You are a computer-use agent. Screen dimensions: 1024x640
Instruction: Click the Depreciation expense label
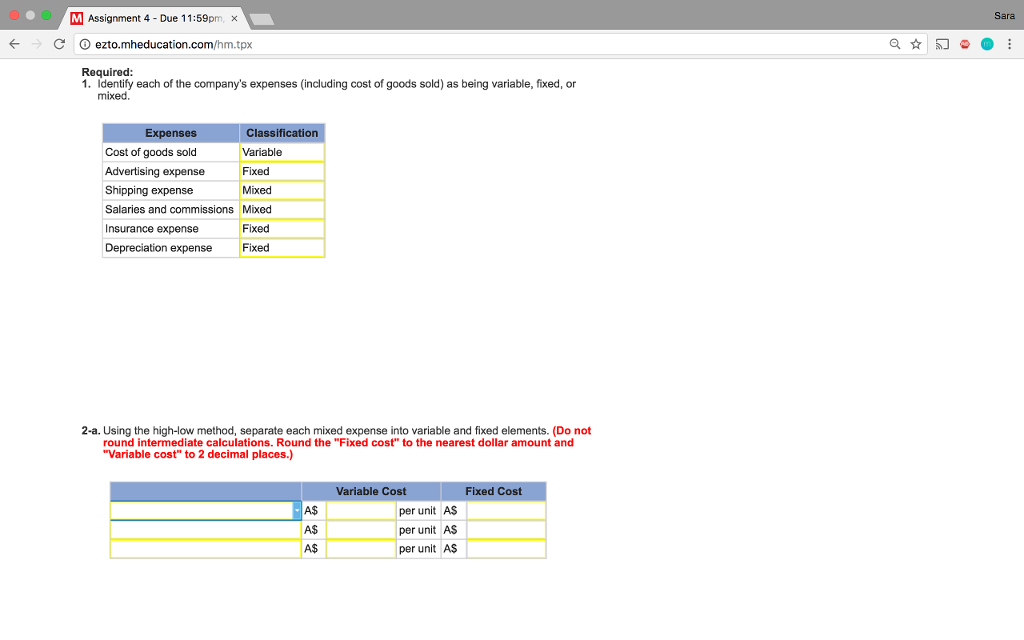[159, 248]
